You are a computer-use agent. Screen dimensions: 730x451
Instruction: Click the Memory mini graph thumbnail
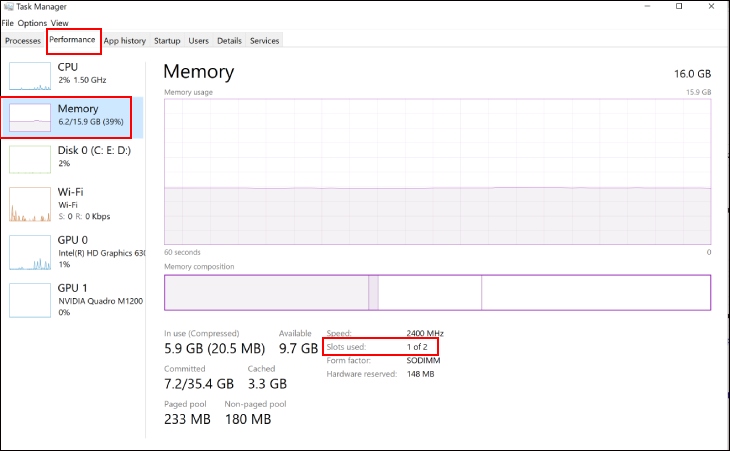(30, 117)
